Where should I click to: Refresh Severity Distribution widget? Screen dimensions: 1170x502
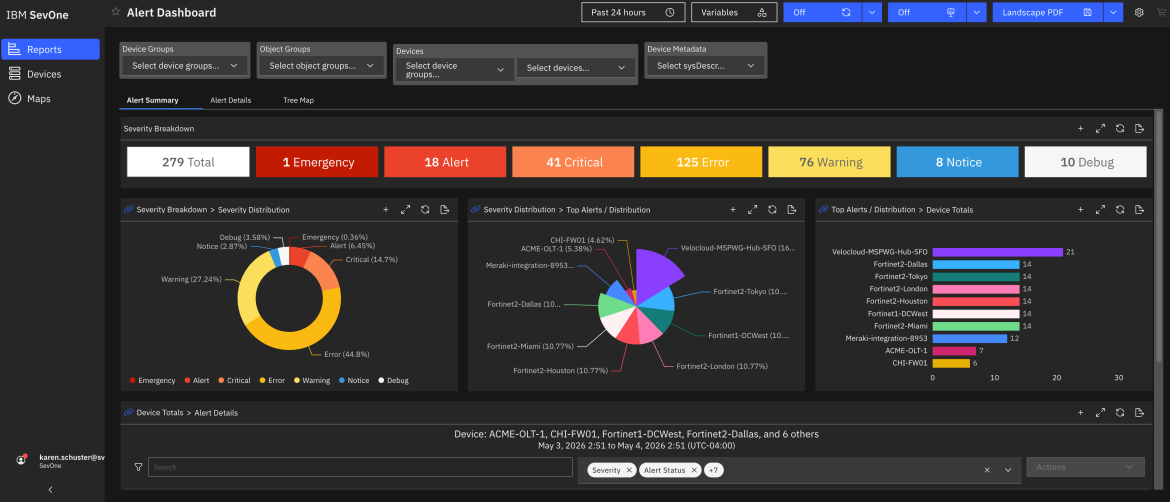[x=425, y=210]
